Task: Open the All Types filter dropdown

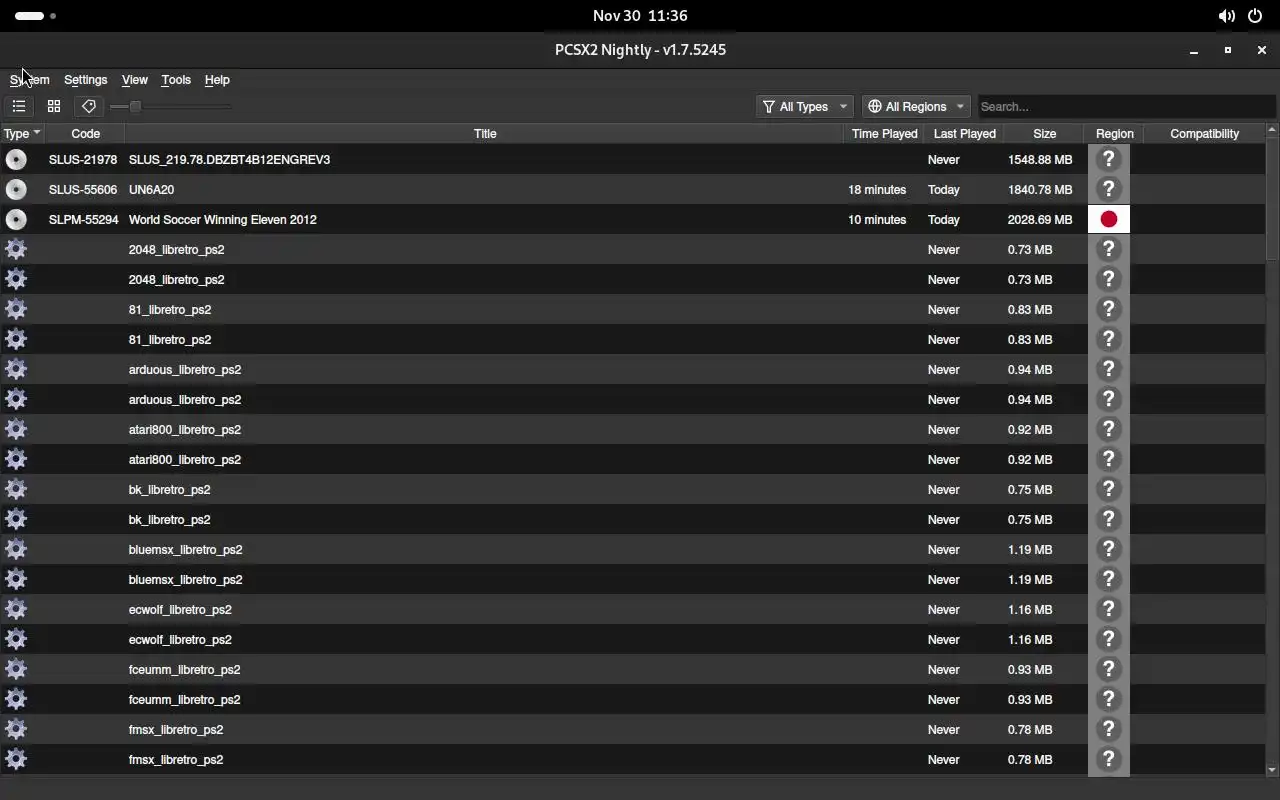Action: [804, 106]
